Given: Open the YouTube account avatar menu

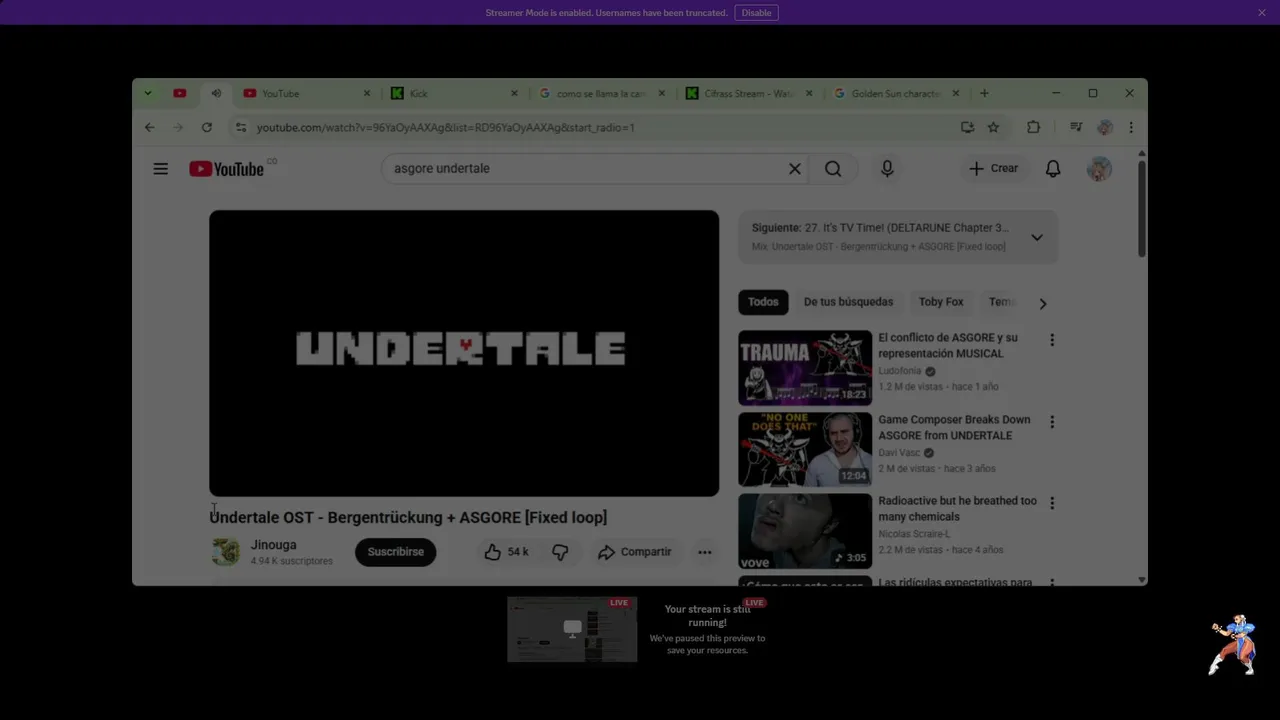Looking at the screenshot, I should tap(1099, 169).
